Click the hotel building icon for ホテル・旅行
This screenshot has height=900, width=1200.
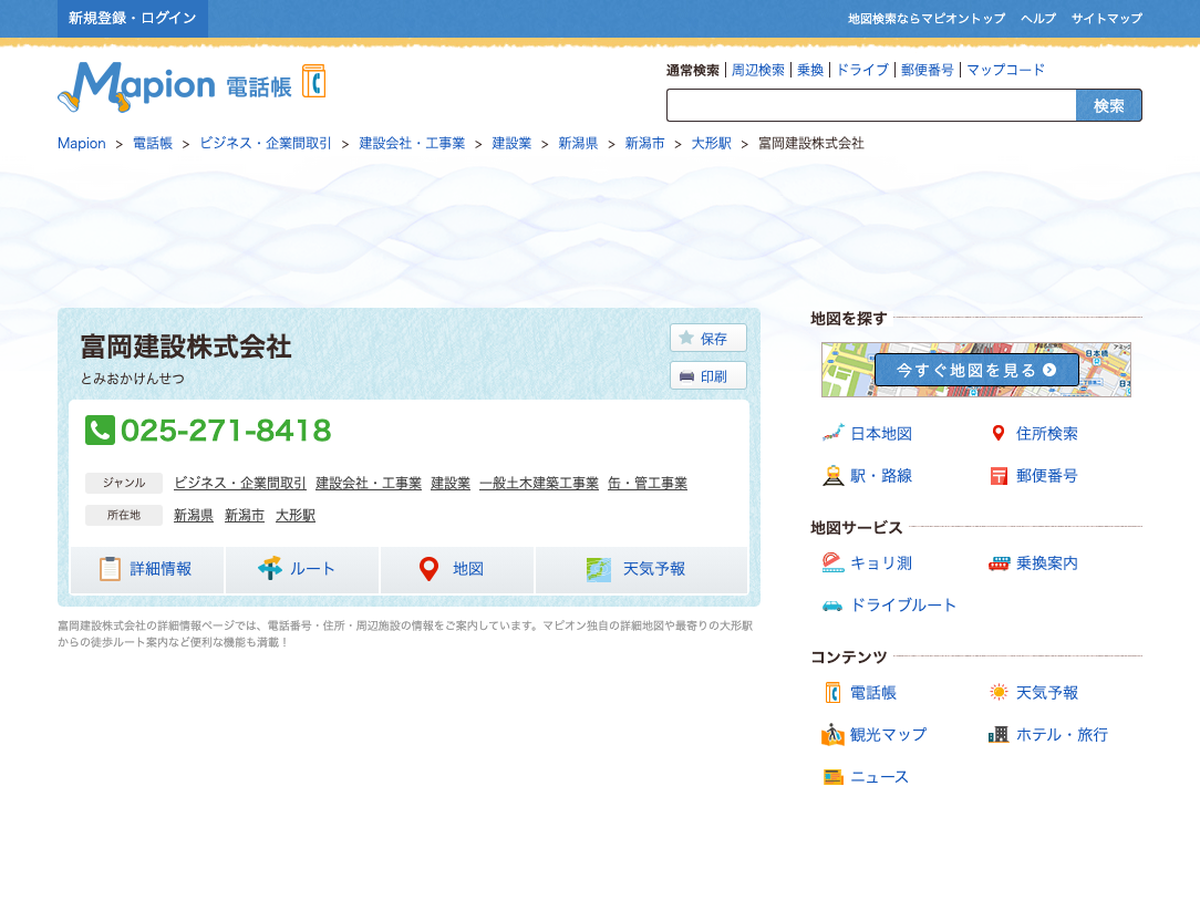(998, 735)
